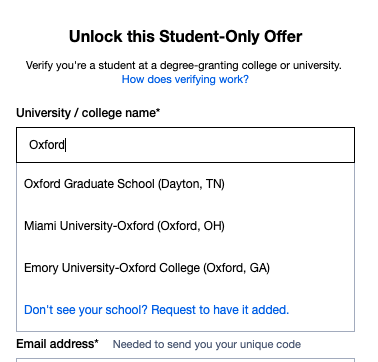Click the university name field containing "Oxford"
378x362 pixels.
click(x=185, y=145)
